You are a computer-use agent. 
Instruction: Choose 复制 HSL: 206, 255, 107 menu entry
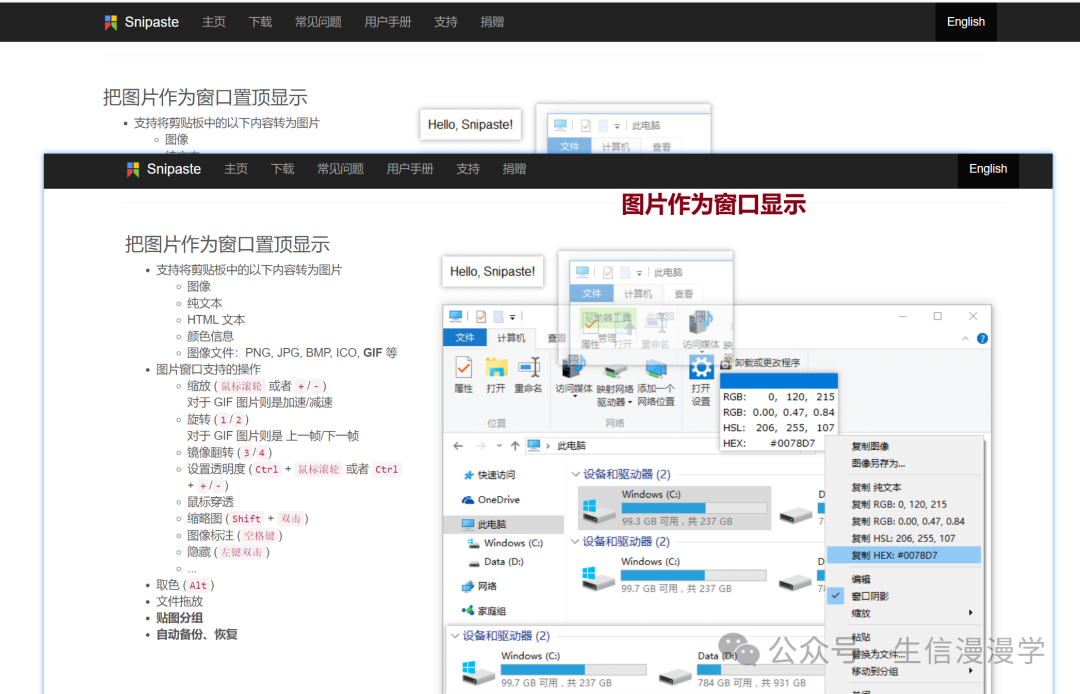point(903,538)
